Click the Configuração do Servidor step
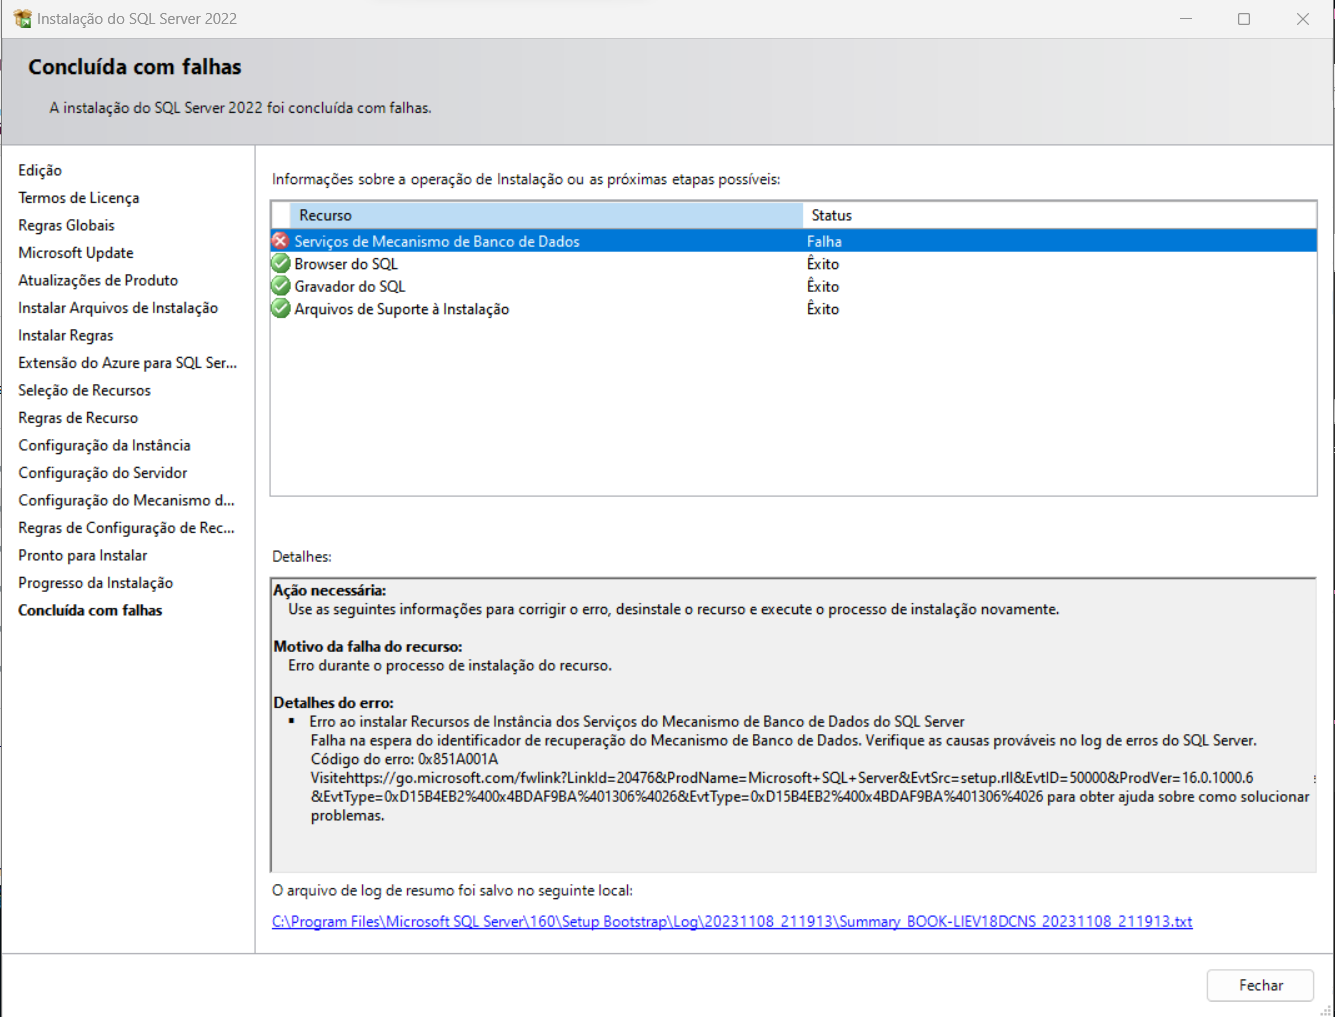 pyautogui.click(x=103, y=473)
